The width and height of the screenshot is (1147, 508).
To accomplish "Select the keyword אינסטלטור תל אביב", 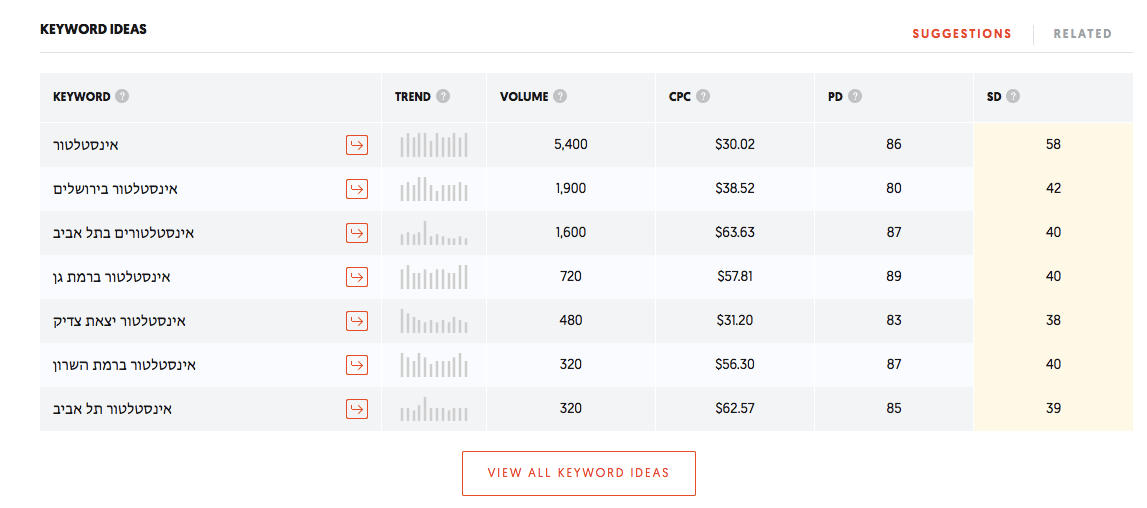I will click(x=113, y=408).
